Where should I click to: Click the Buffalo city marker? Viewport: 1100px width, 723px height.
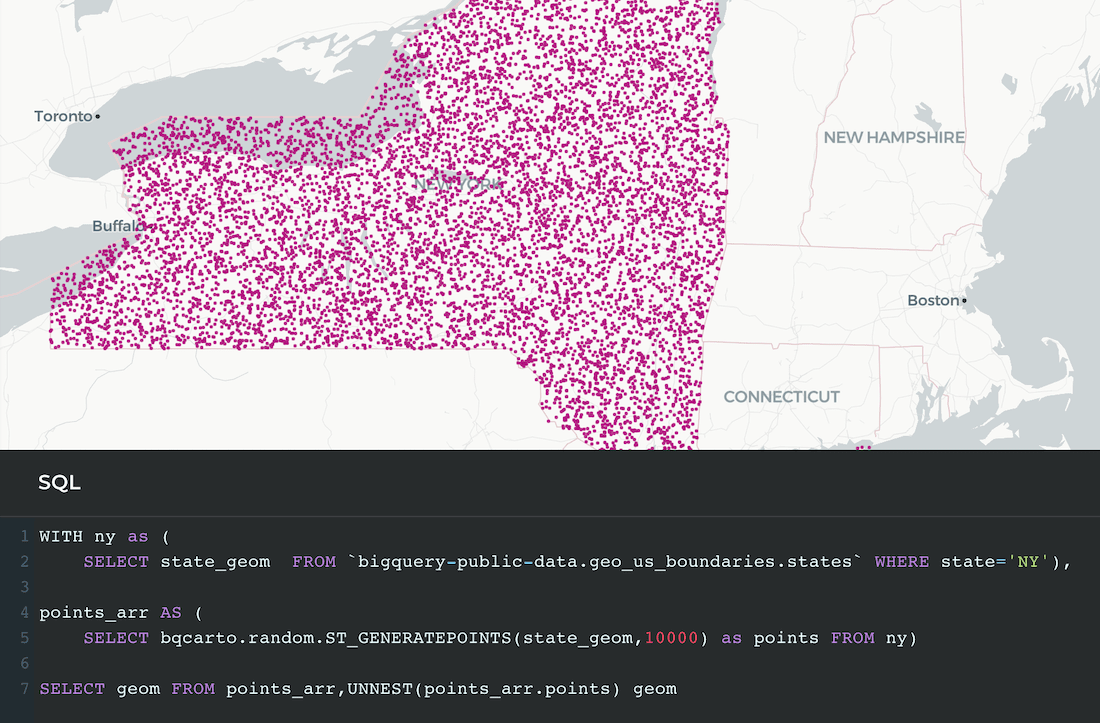click(150, 227)
